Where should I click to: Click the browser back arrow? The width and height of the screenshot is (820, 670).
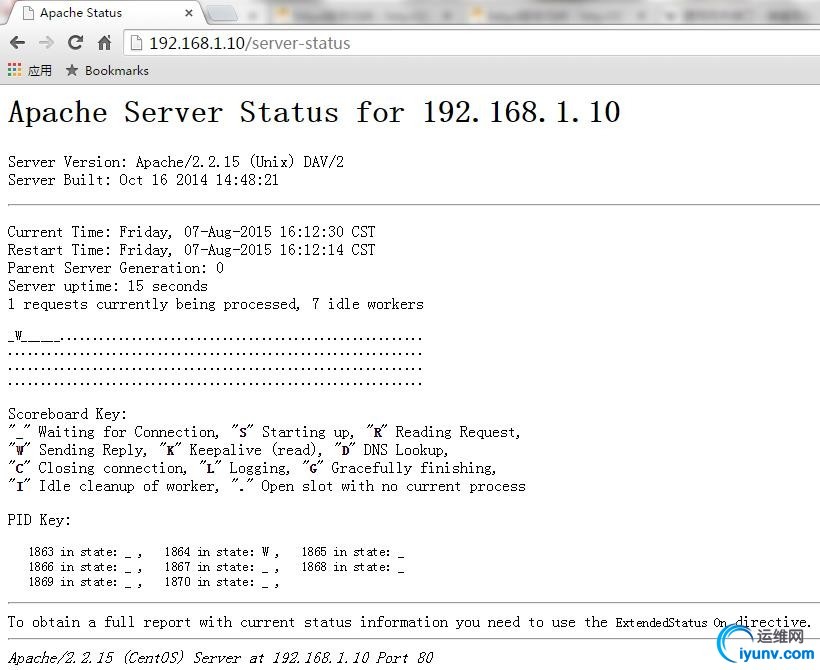(17, 43)
